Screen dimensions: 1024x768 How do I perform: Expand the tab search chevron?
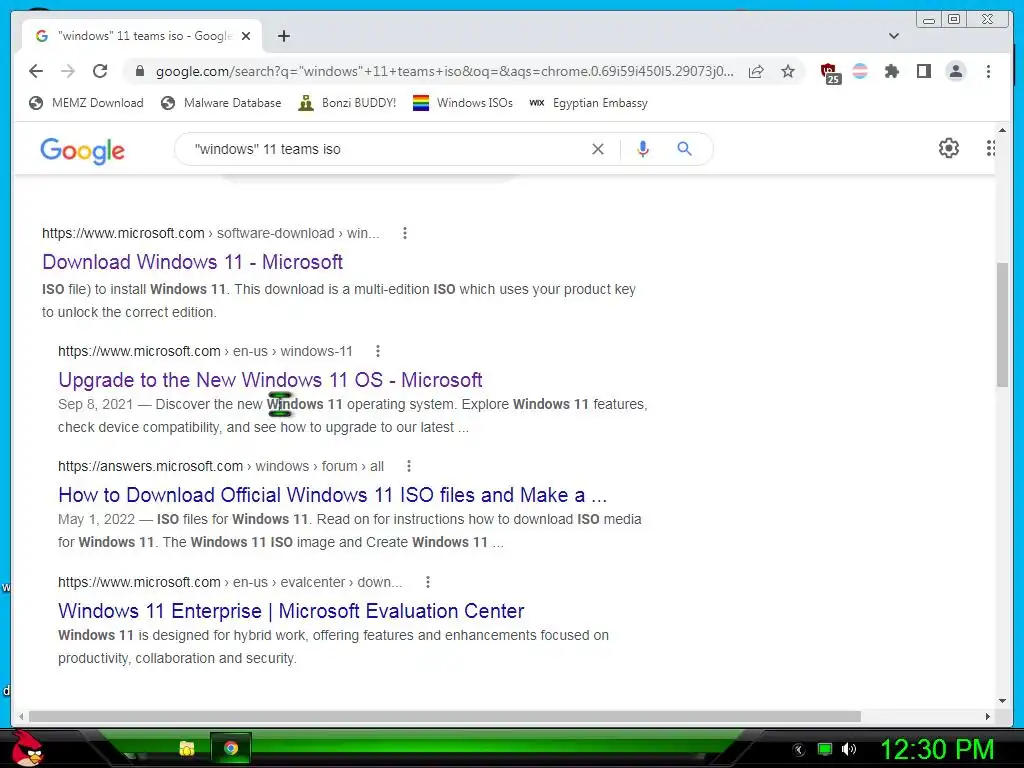(894, 36)
